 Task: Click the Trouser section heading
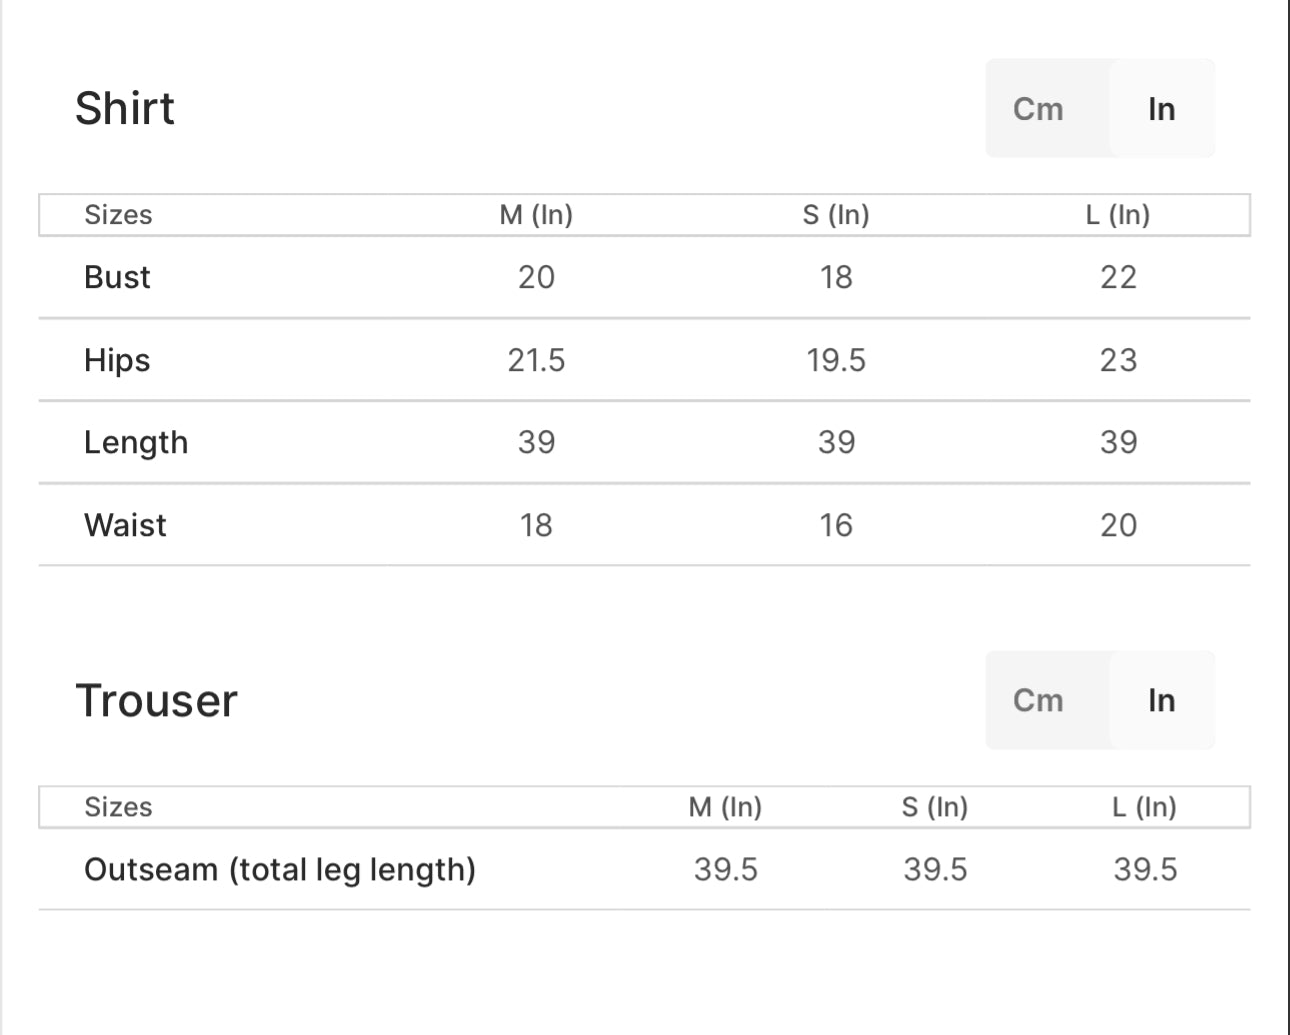[x=156, y=700]
